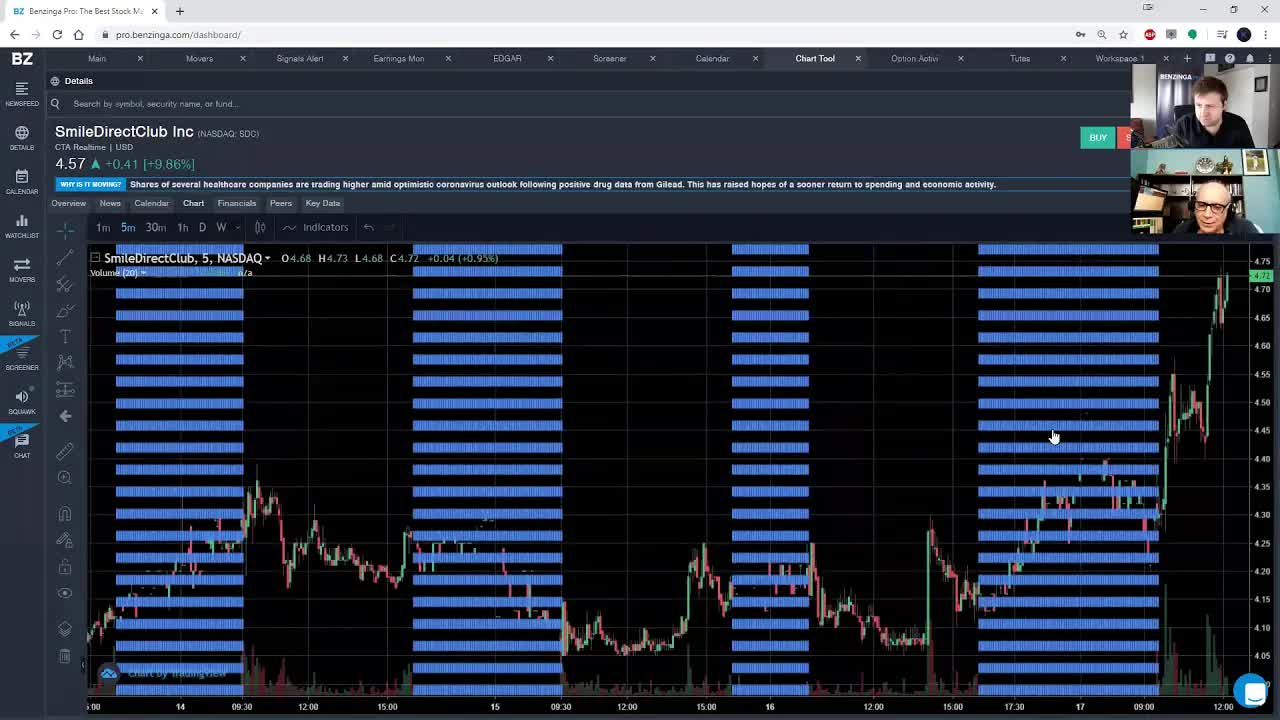The height and width of the screenshot is (720, 1280).
Task: Toggle lock all drawing tools
Action: tap(65, 567)
